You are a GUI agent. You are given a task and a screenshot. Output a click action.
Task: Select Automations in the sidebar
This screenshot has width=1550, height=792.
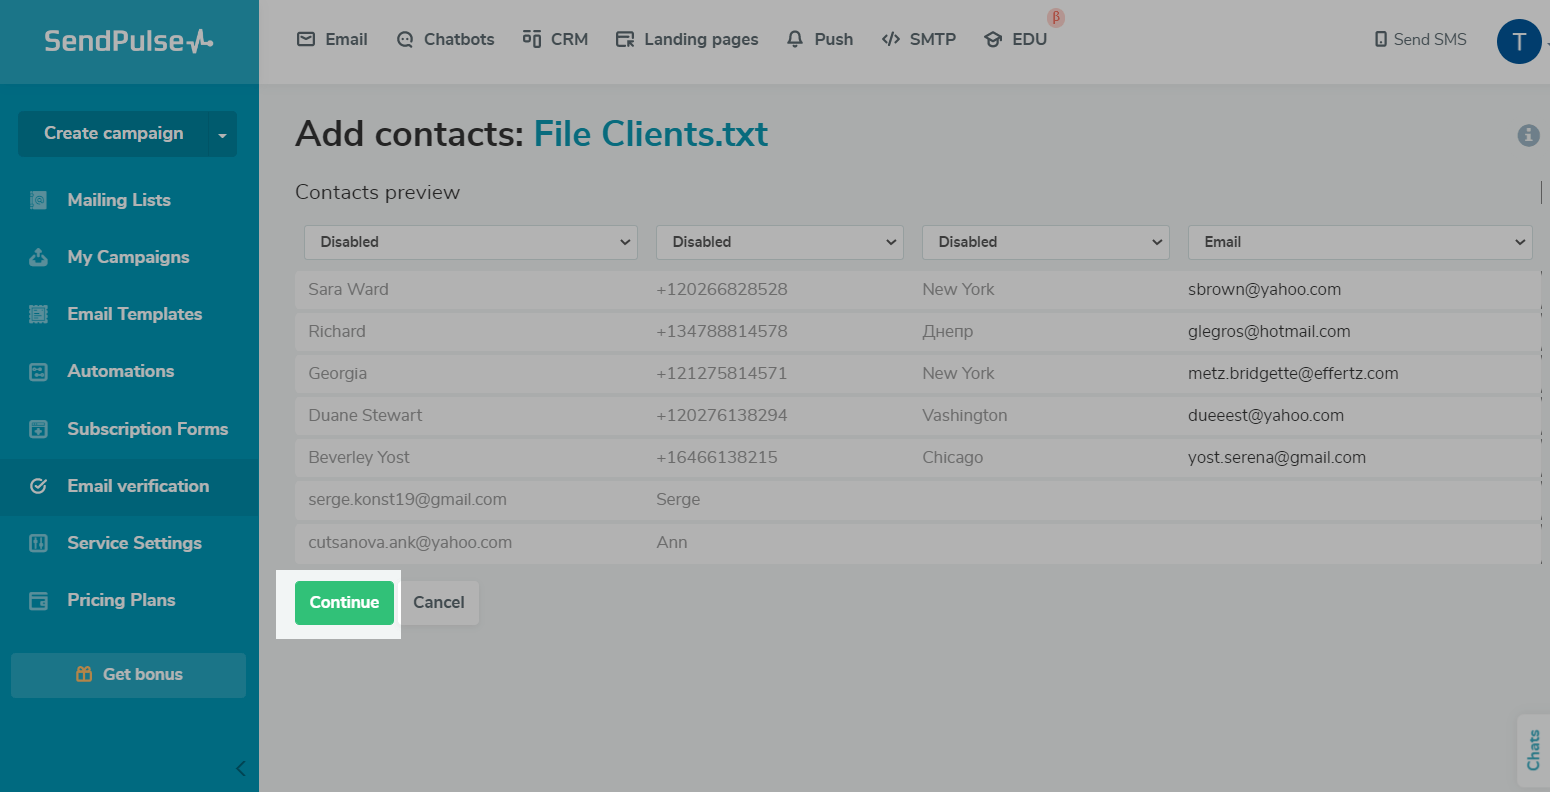pos(121,371)
